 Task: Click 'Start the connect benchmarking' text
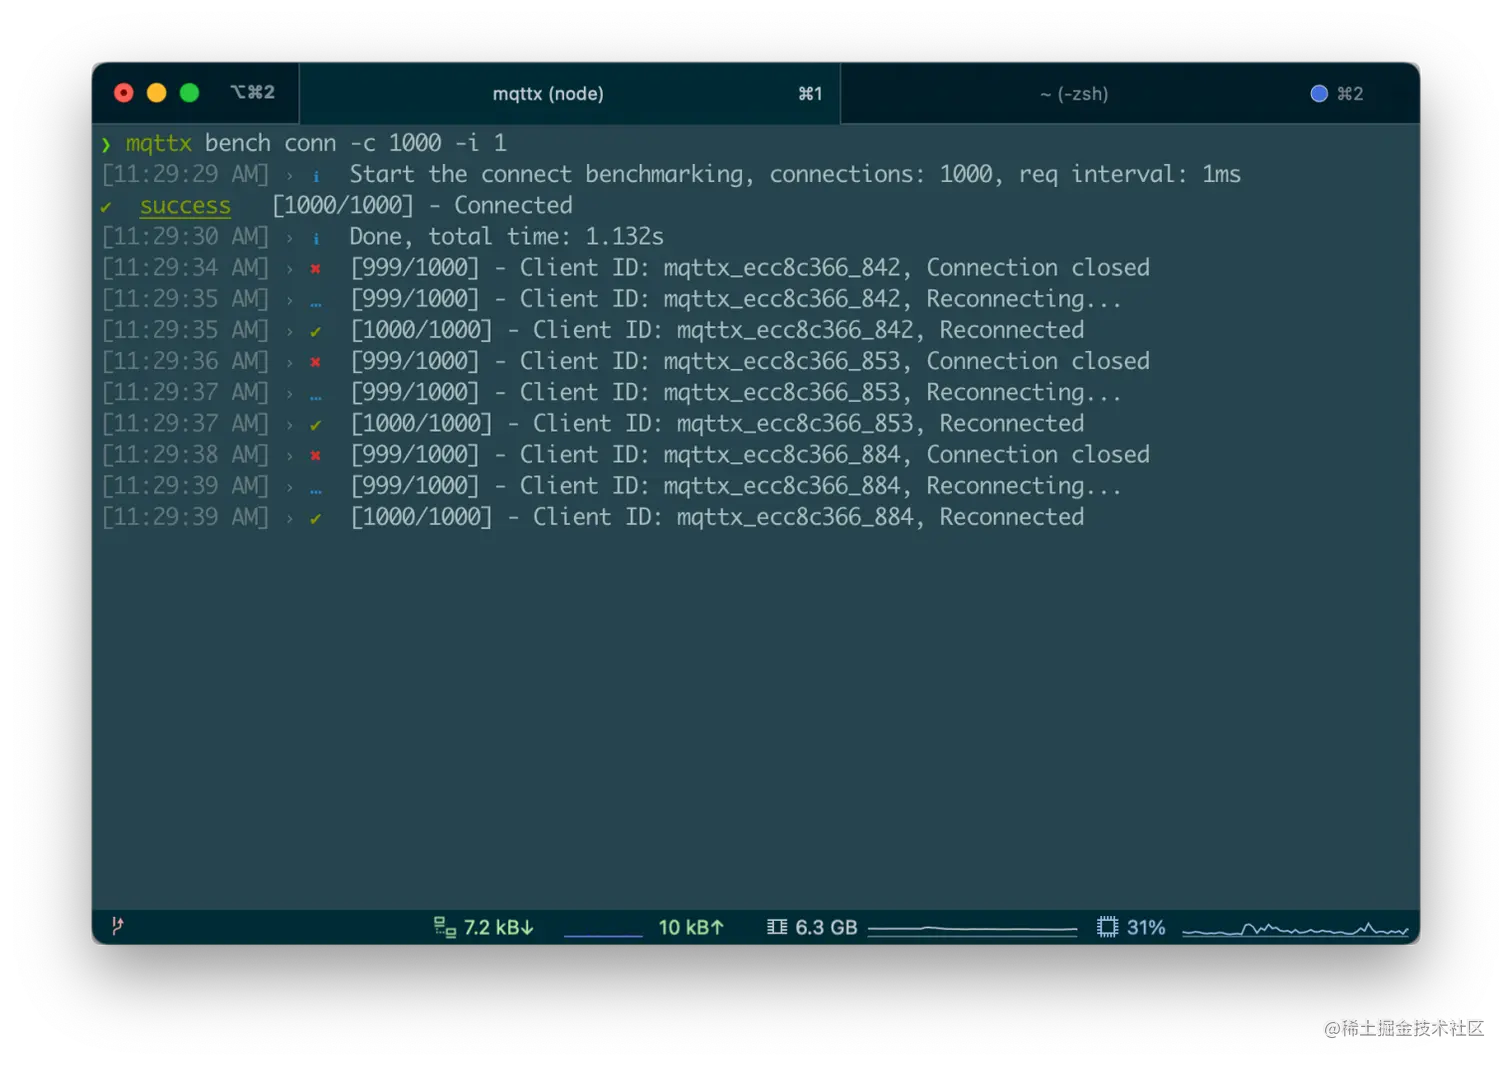click(547, 174)
